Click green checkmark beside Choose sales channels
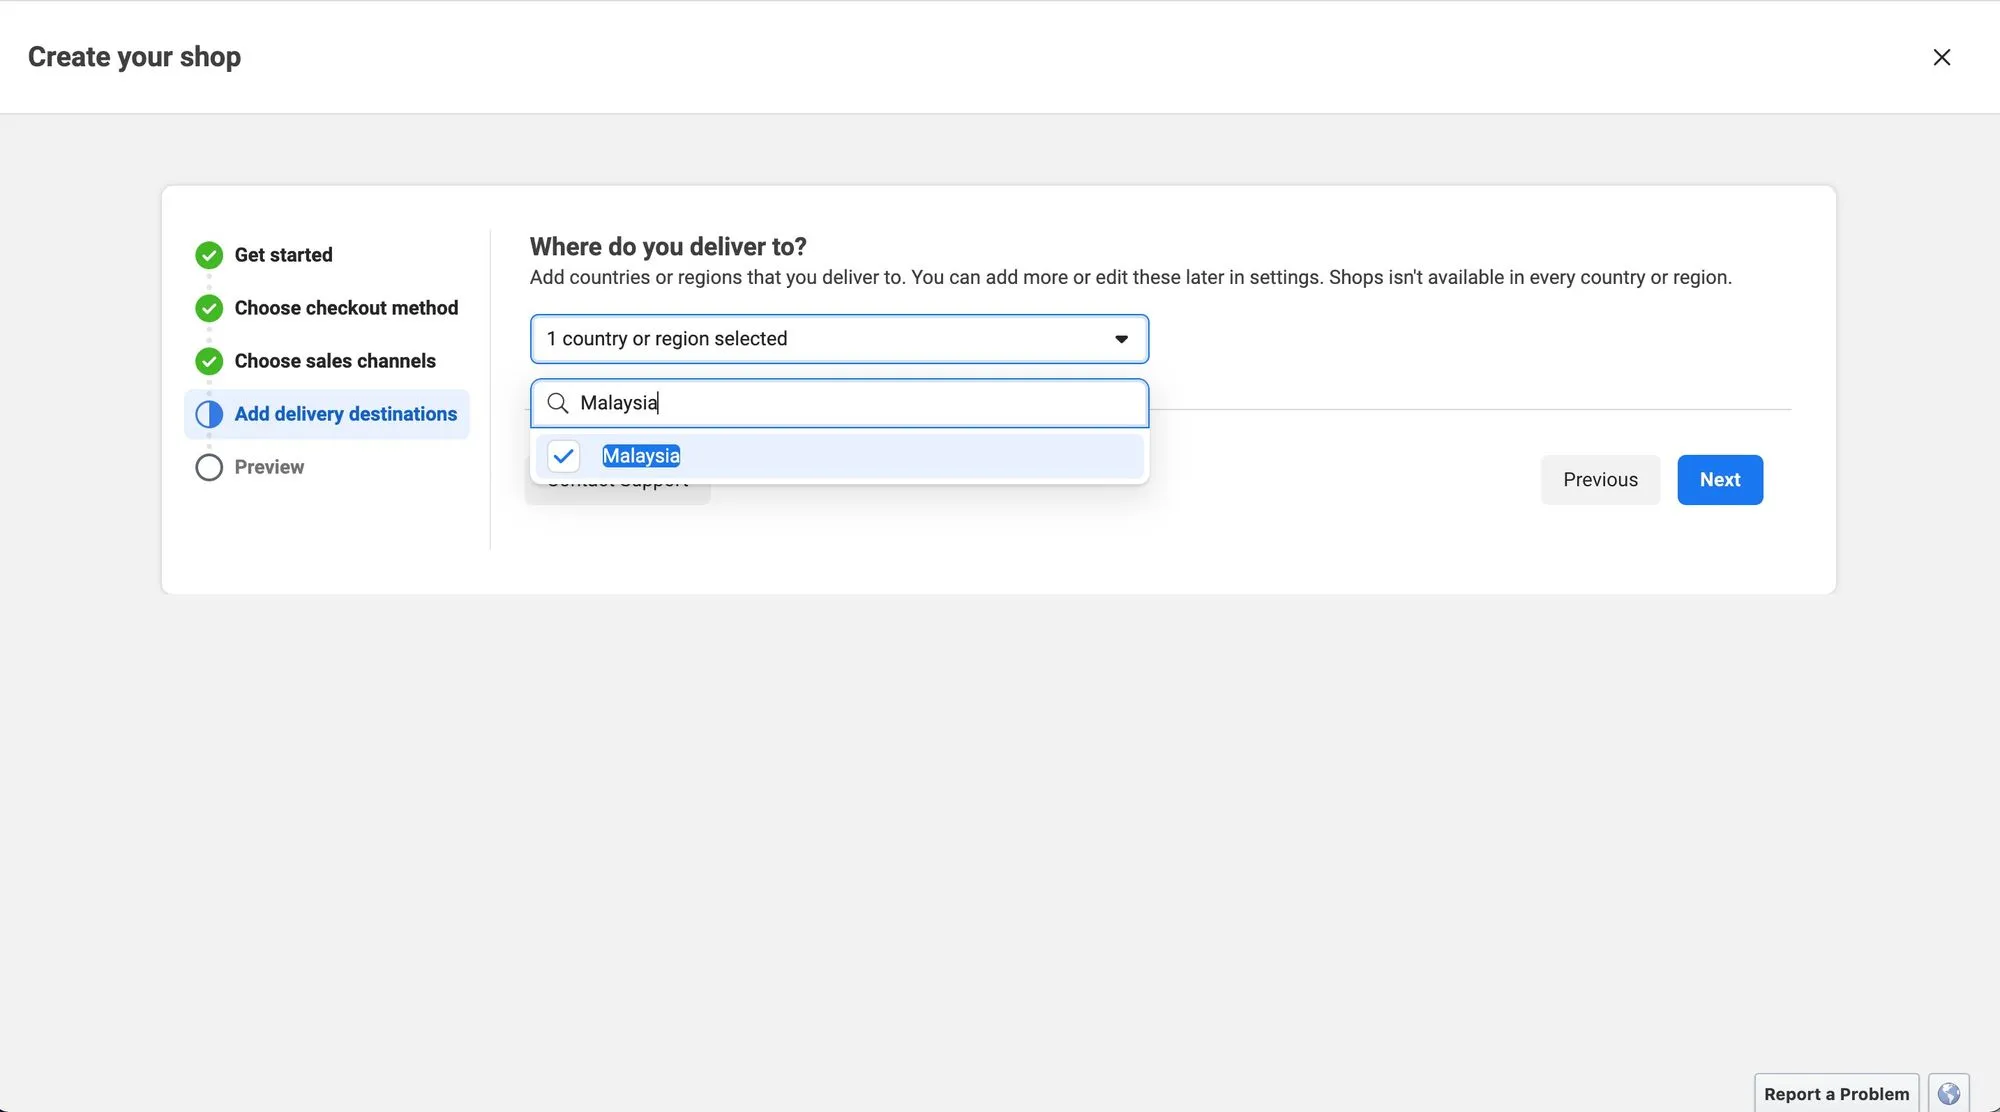The height and width of the screenshot is (1112, 2000). click(209, 361)
